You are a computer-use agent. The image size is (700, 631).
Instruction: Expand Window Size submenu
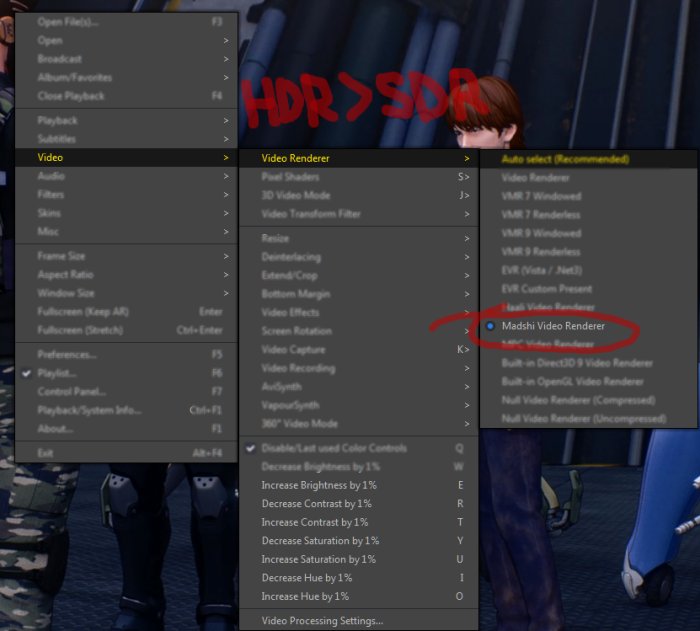pyautogui.click(x=126, y=293)
